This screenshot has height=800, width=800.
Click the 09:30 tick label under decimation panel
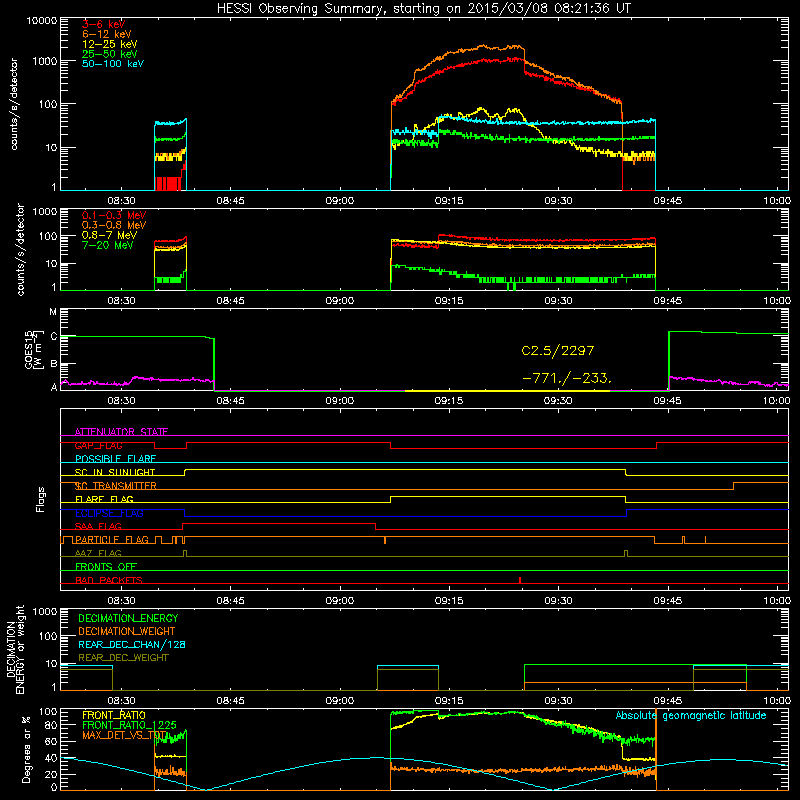pos(558,701)
